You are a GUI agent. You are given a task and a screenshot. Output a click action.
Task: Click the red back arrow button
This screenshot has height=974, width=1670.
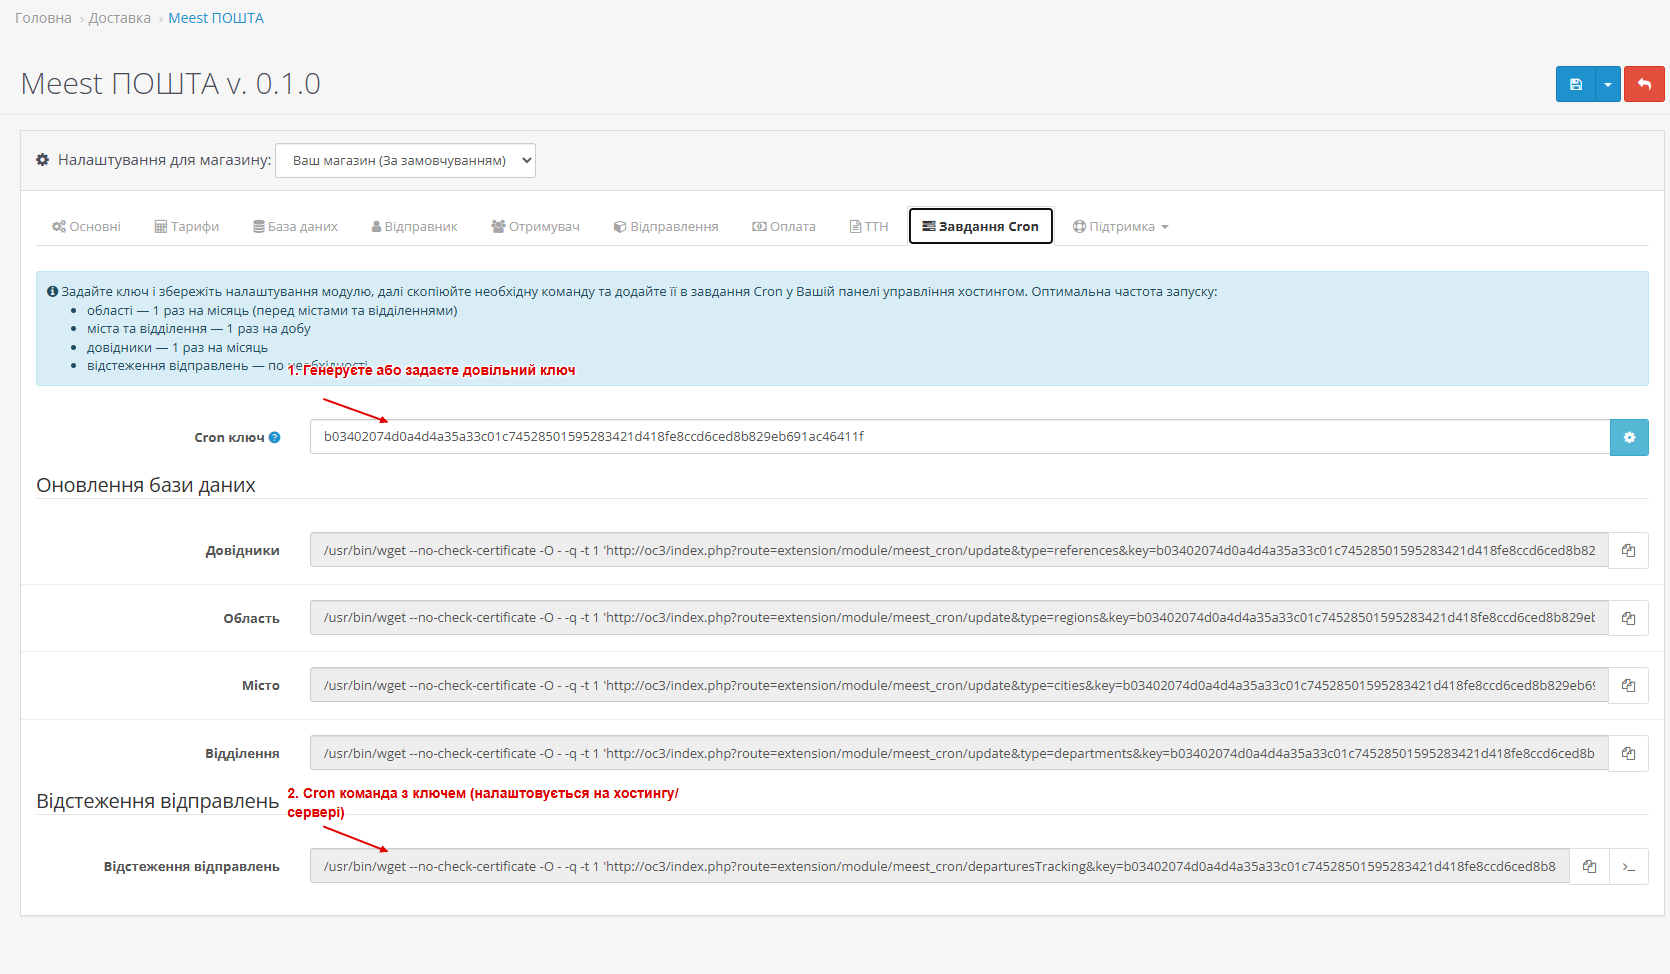point(1644,84)
